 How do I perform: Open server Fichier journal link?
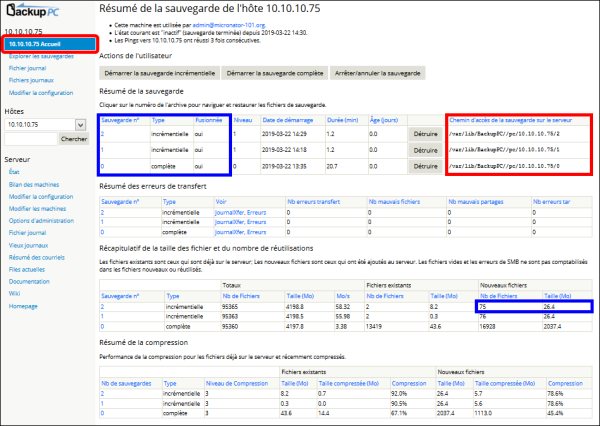tap(28, 233)
